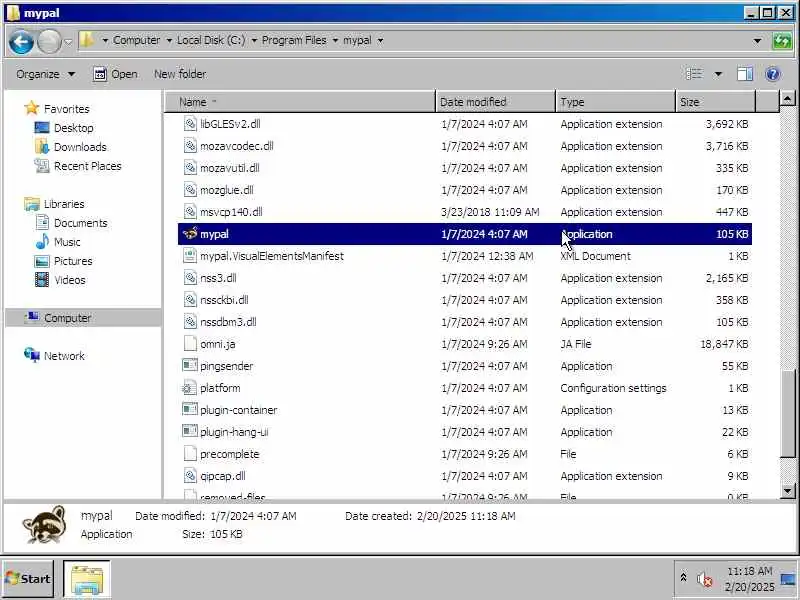
Task: Open Music library note icon
Action: pyautogui.click(x=42, y=241)
